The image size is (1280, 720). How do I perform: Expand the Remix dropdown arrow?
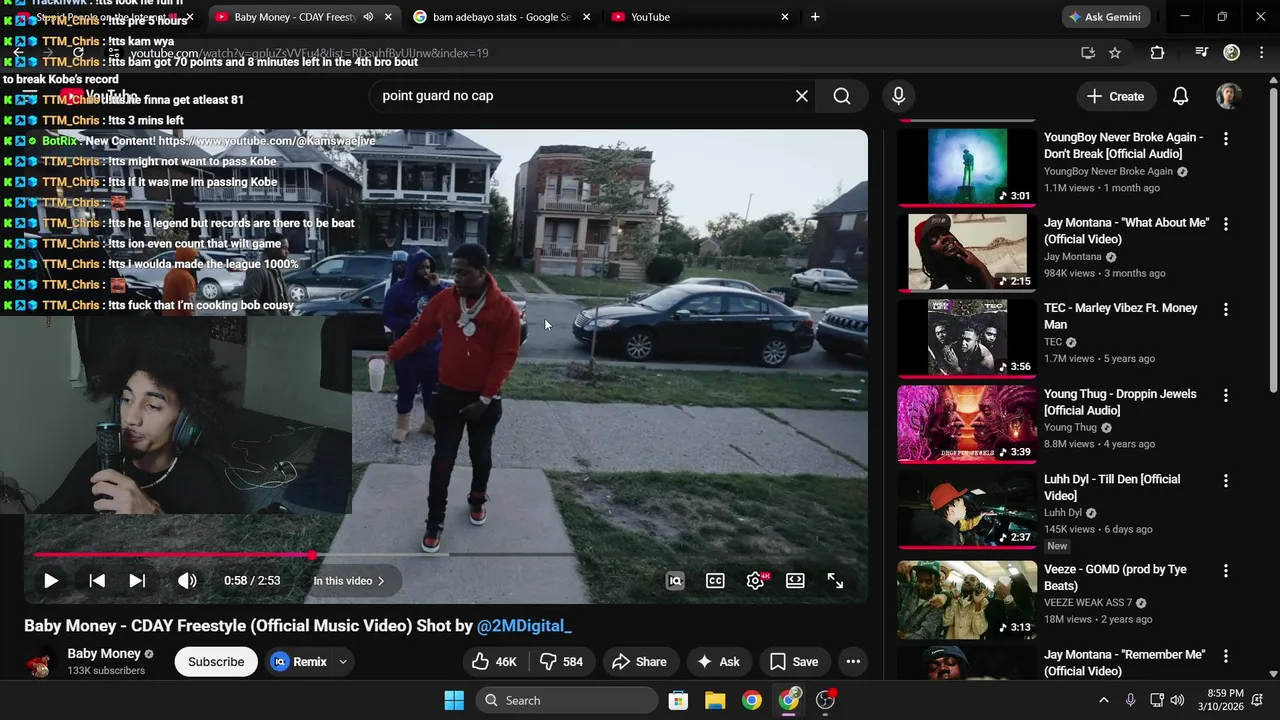[343, 662]
